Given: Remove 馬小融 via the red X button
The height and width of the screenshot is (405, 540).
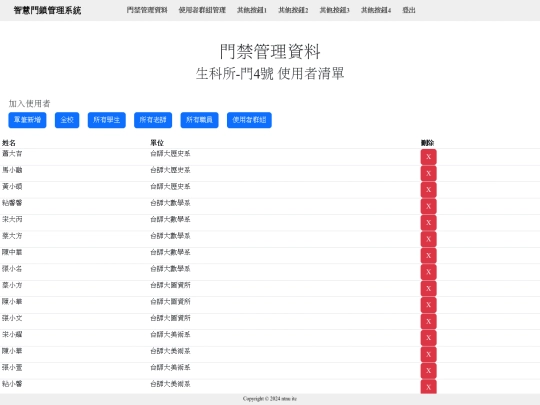Looking at the screenshot, I should [x=428, y=173].
